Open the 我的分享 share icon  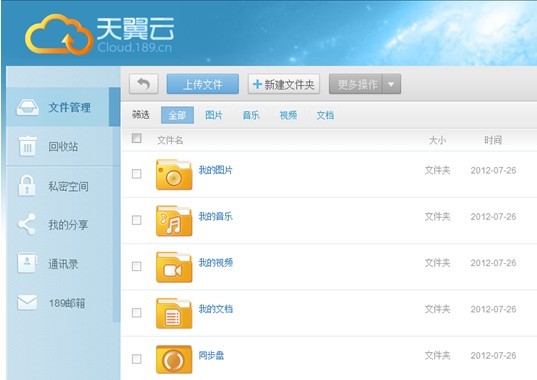point(27,225)
